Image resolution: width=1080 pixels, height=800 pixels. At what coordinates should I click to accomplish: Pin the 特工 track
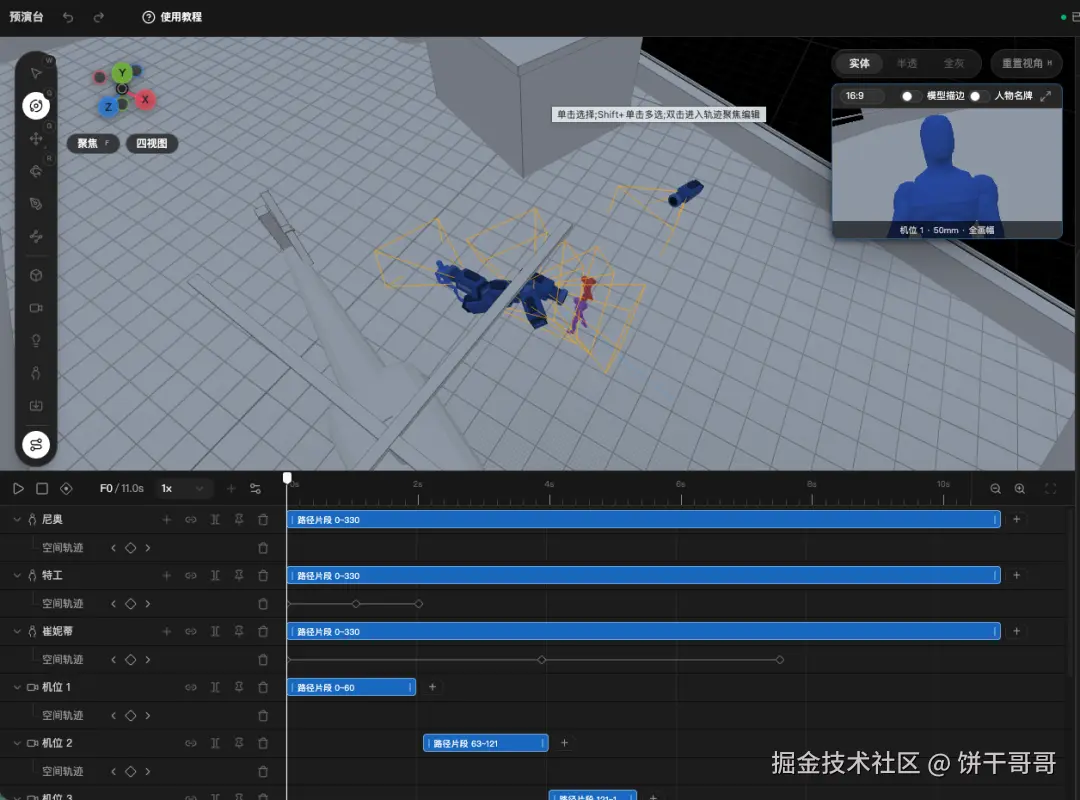coord(239,575)
